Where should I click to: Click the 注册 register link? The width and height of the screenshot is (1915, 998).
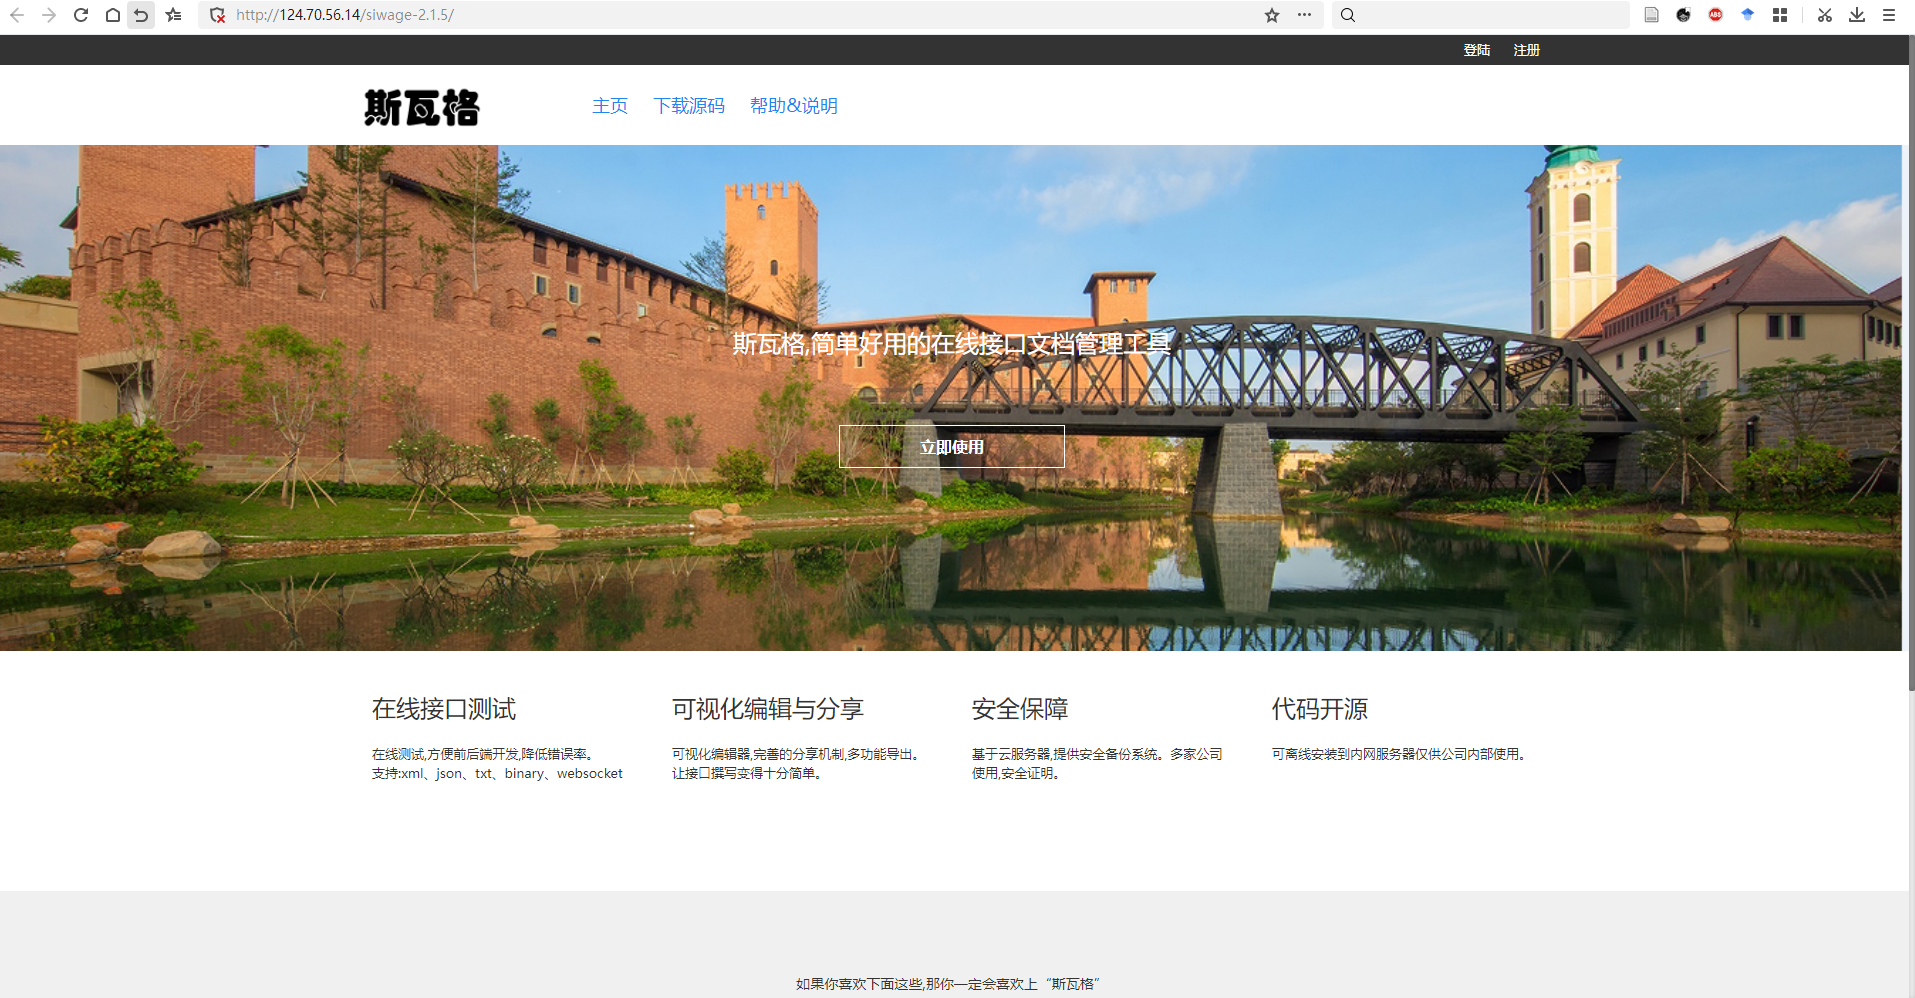tap(1527, 50)
